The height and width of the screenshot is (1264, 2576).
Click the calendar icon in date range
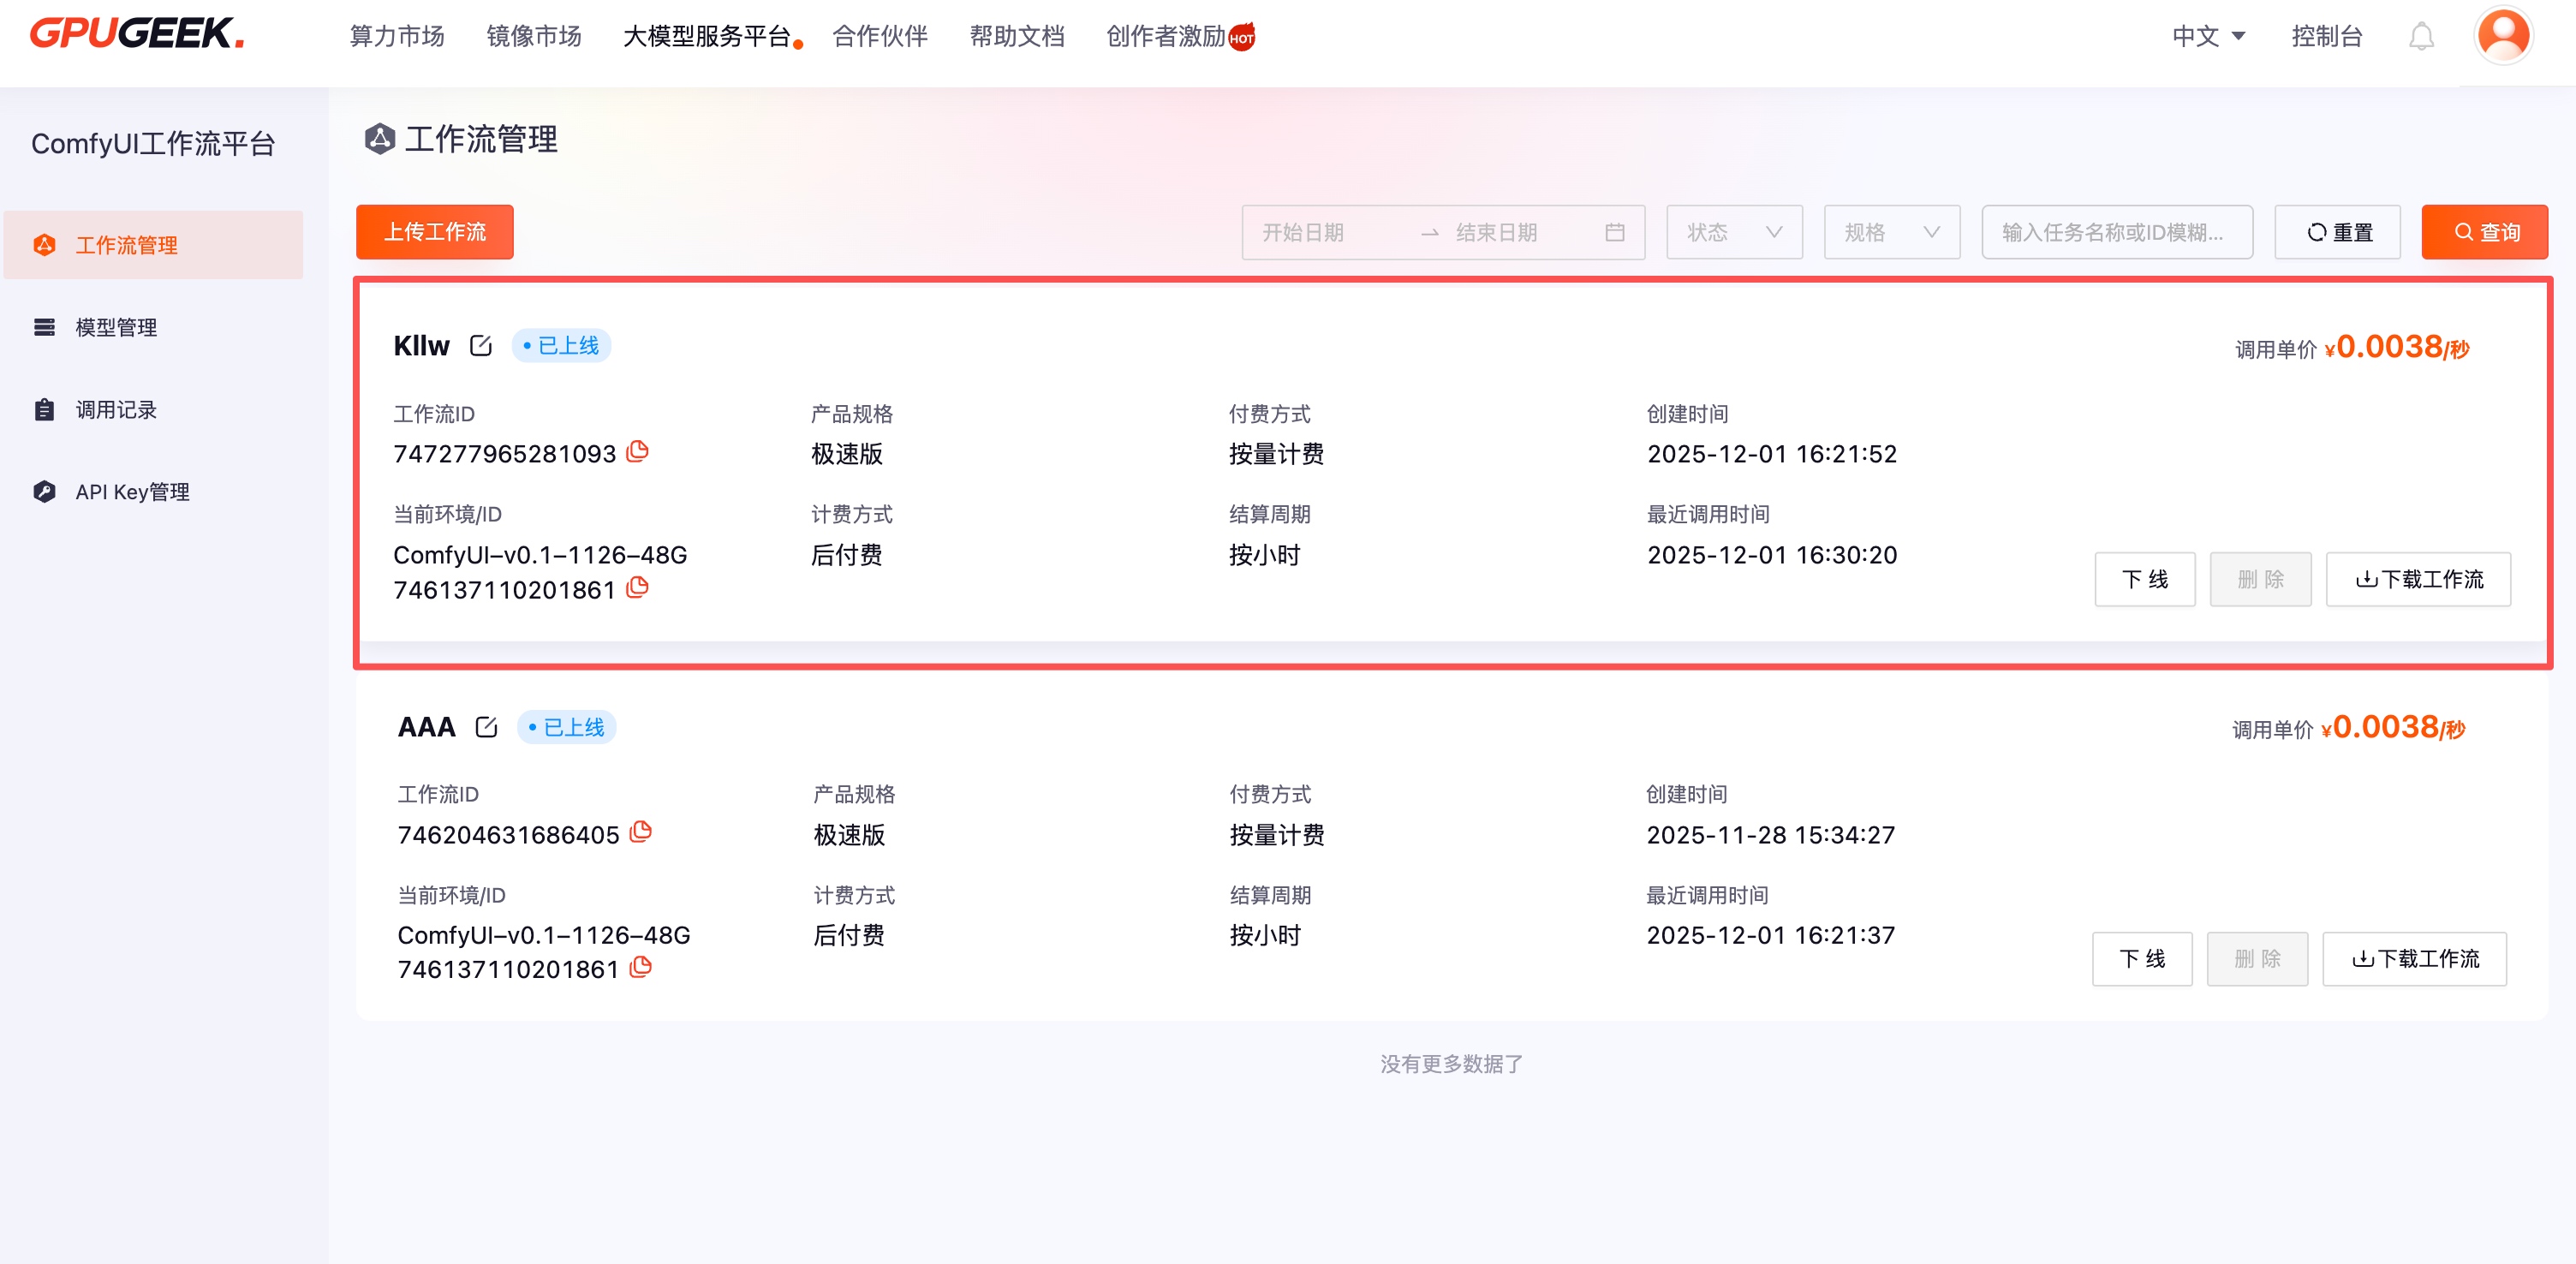tap(1614, 232)
